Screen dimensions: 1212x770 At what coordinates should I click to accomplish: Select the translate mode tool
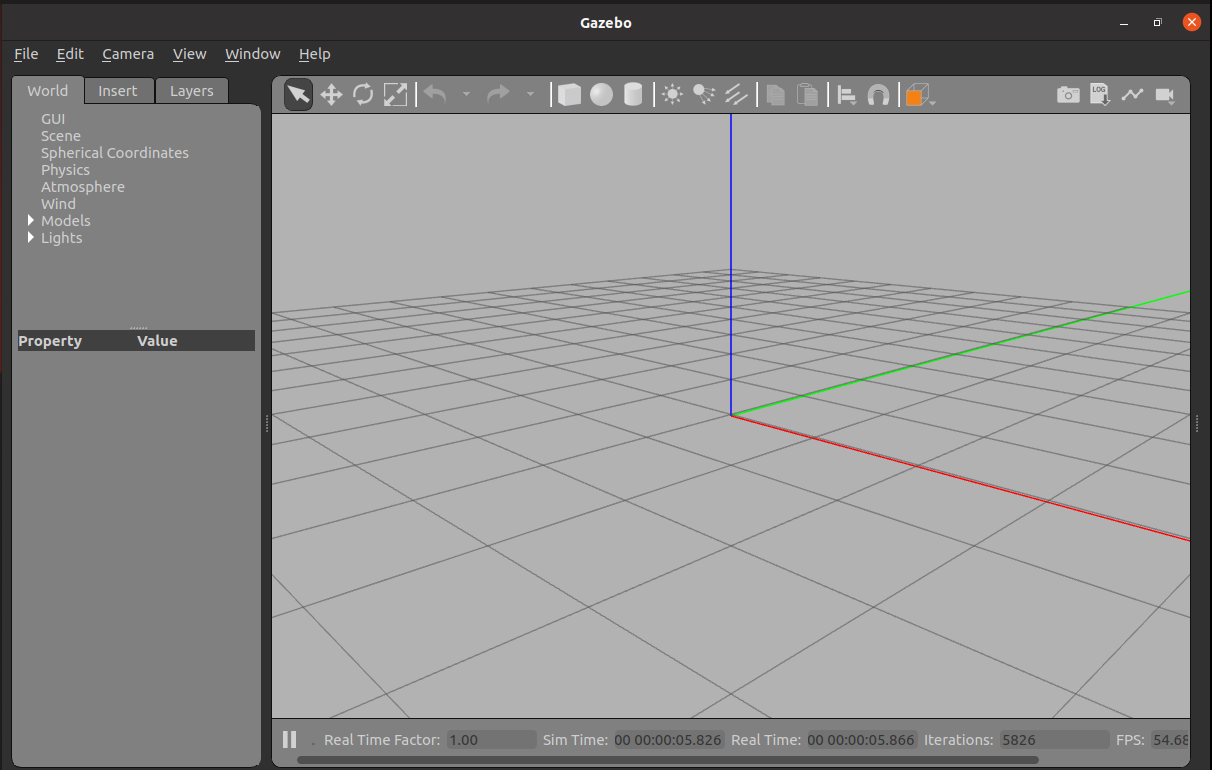331,95
